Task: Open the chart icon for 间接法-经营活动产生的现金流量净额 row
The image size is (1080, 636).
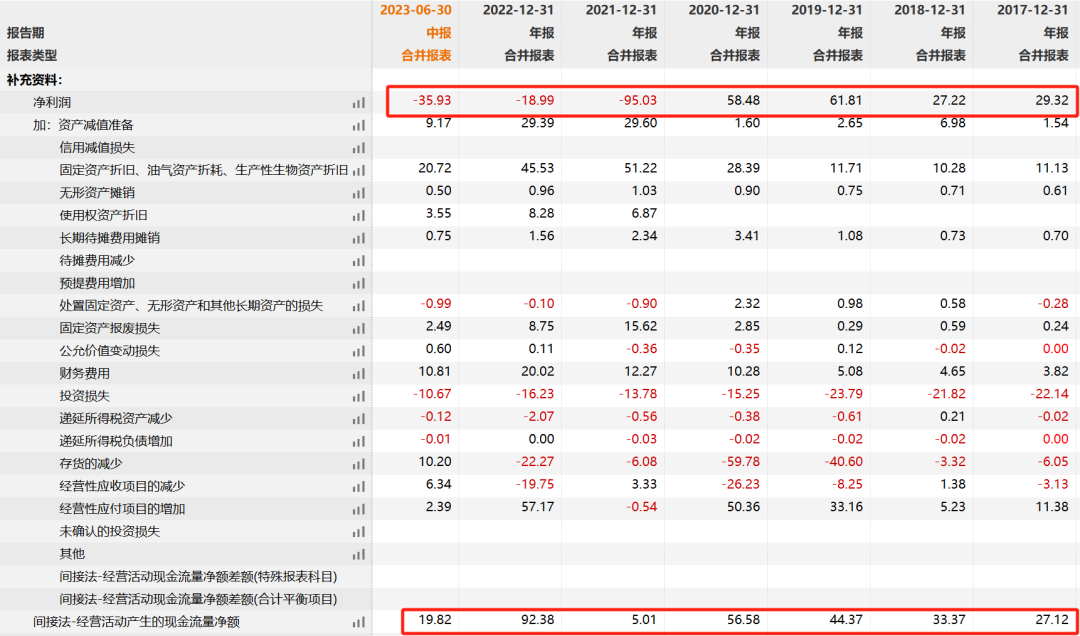Action: point(358,622)
